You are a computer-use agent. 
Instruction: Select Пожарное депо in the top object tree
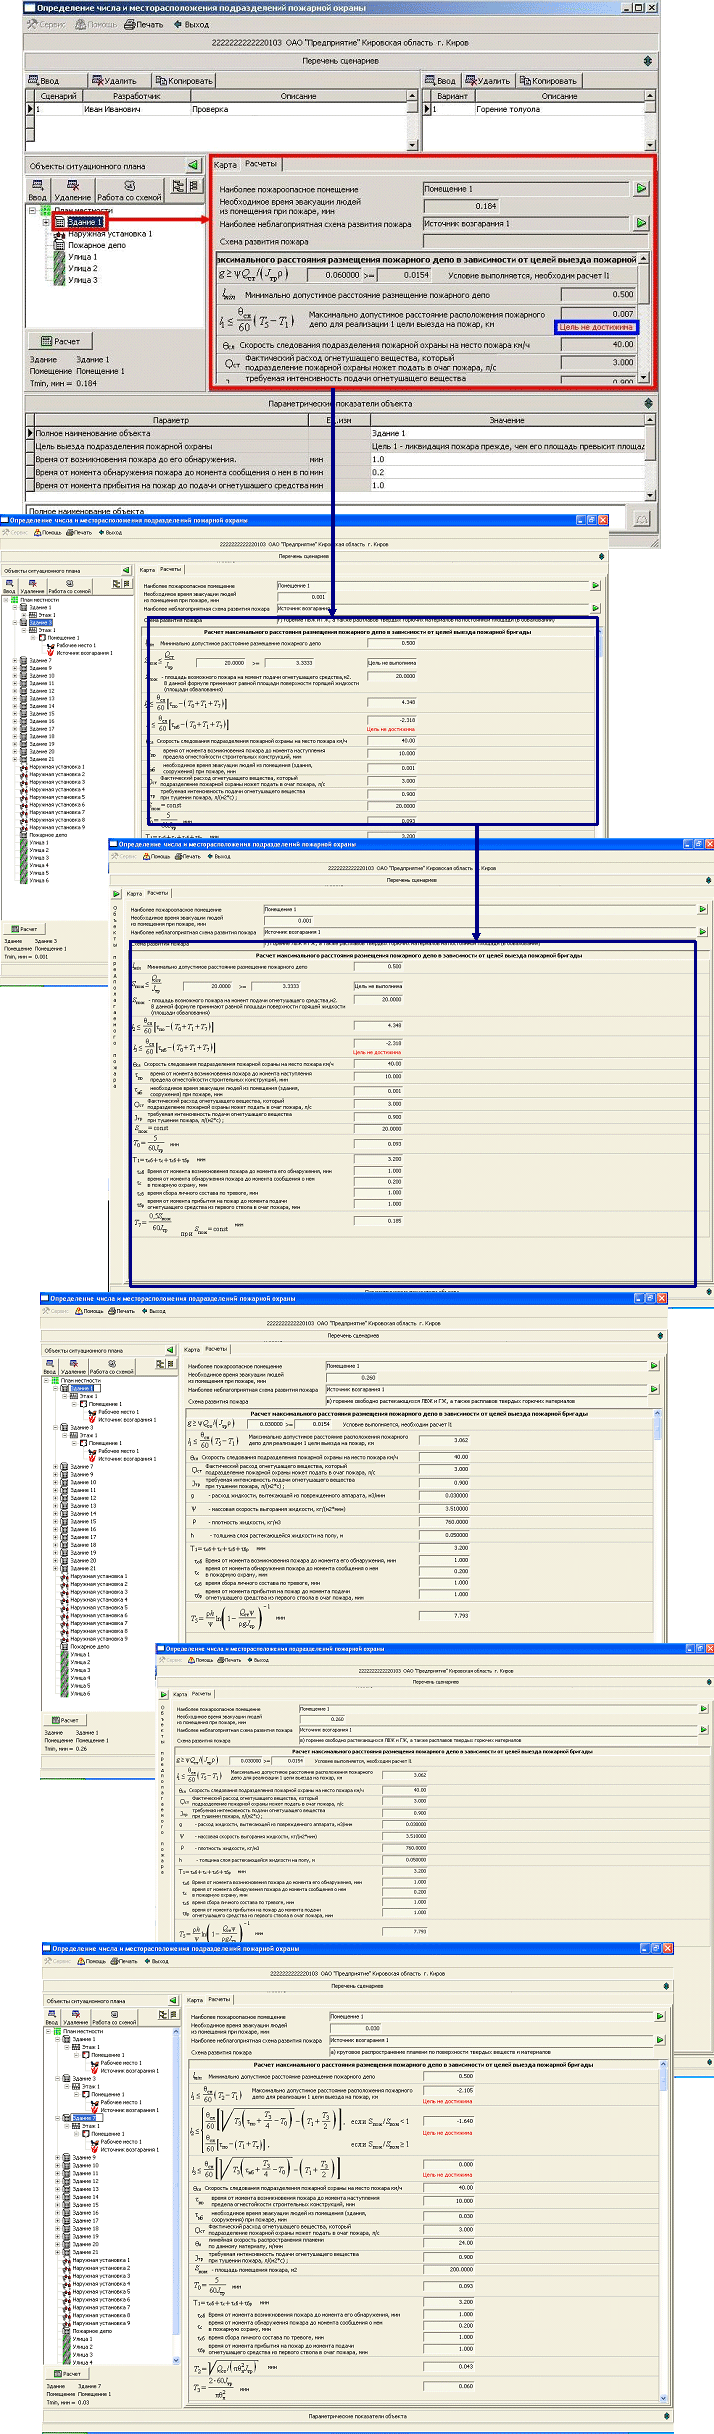click(x=96, y=245)
